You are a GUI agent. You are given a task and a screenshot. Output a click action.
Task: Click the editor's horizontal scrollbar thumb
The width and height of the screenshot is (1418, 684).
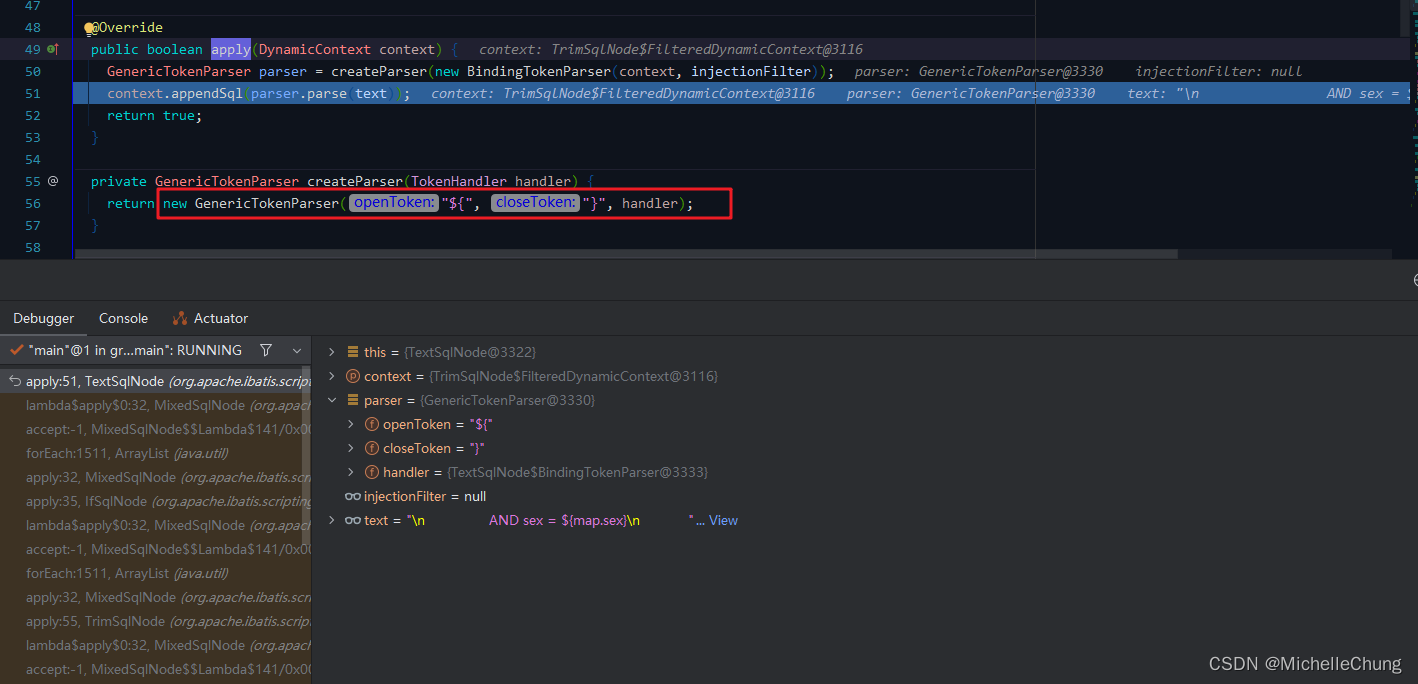626,254
